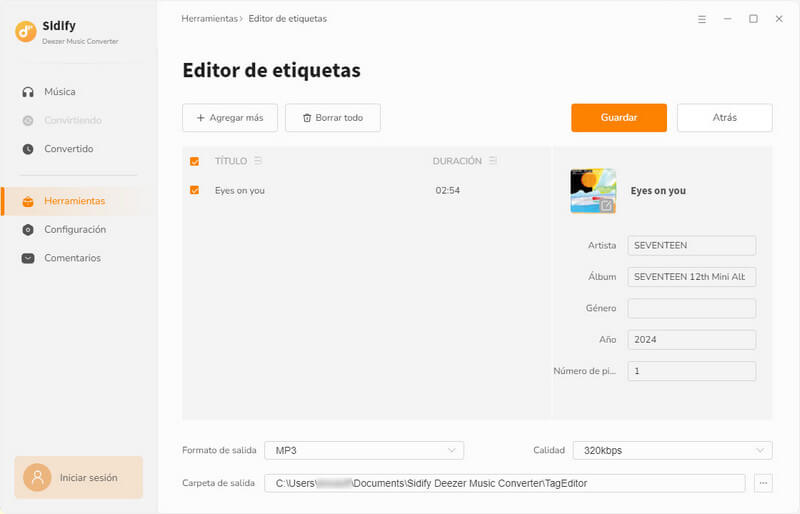
Task: Open Configuración settings page
Action: tap(75, 230)
